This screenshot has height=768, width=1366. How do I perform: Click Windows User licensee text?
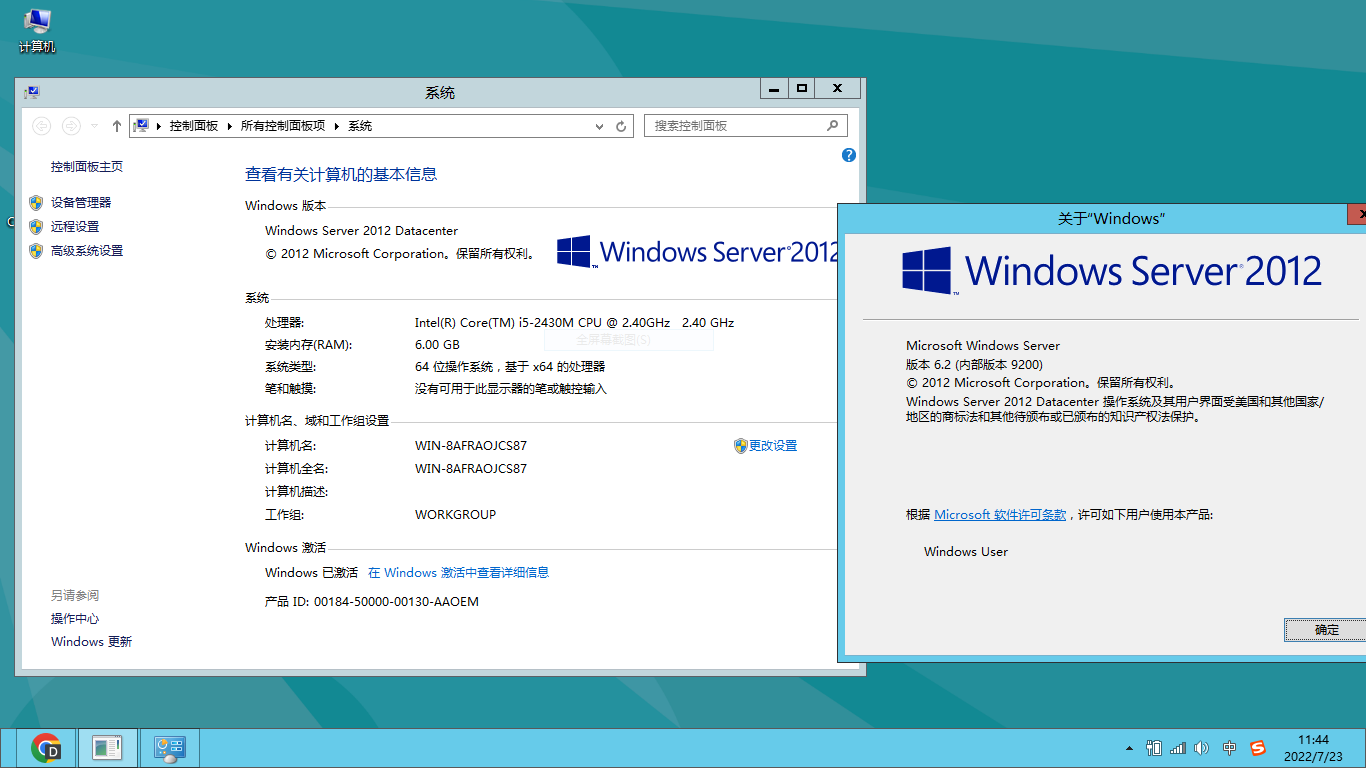point(966,552)
